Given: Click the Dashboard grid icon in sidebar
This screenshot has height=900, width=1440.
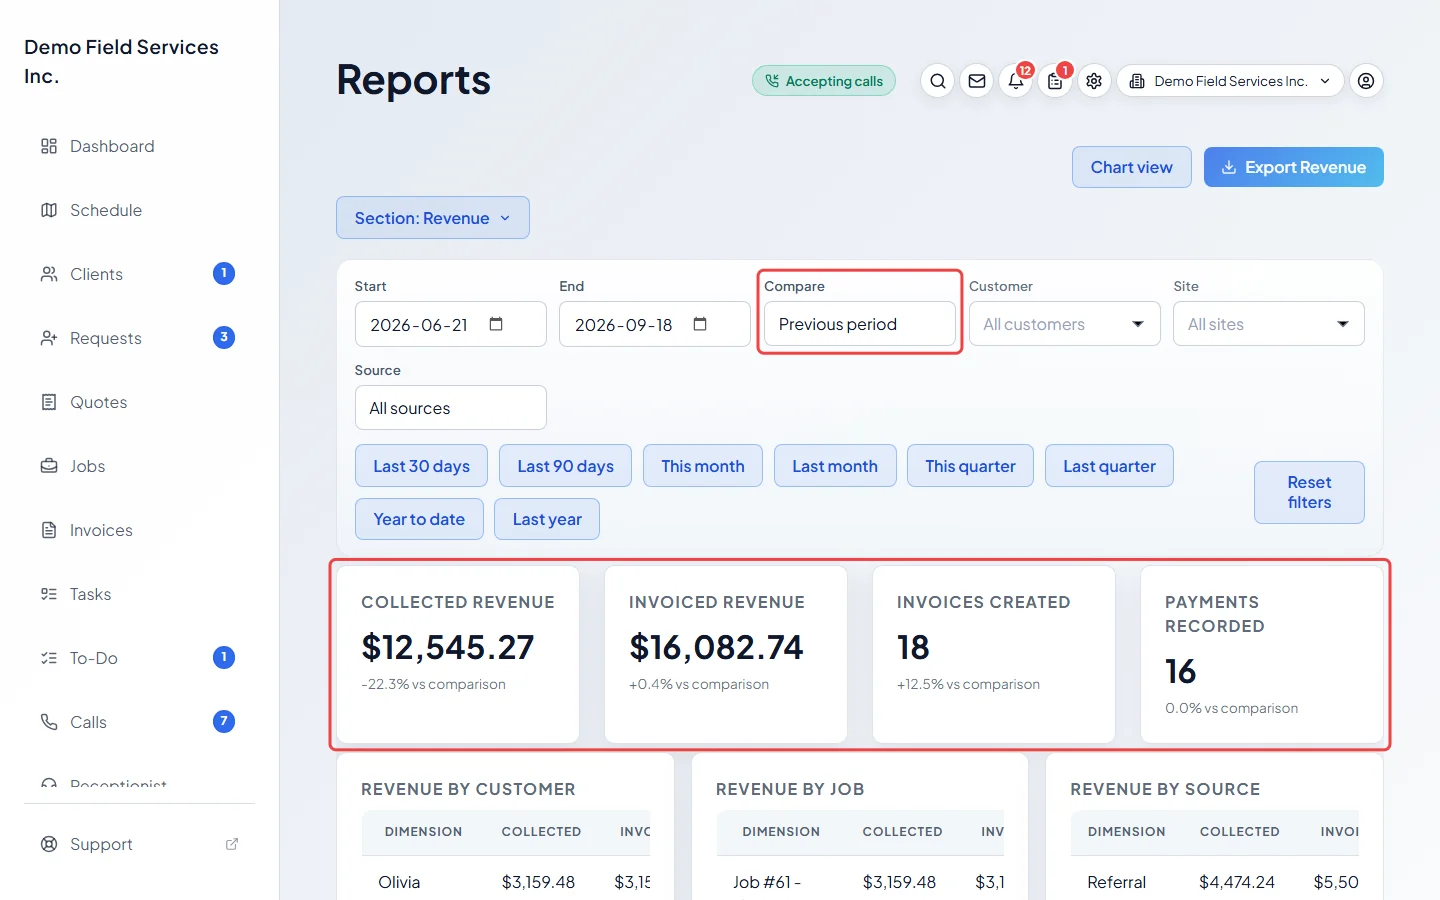Looking at the screenshot, I should (x=49, y=146).
